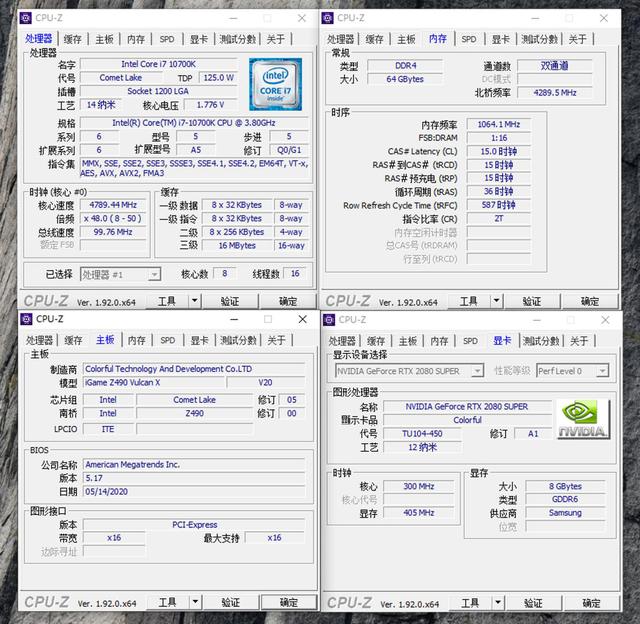Click the CPU-Z app icon in mainboard window title bar
This screenshot has height=624, width=640.
[x=26, y=319]
